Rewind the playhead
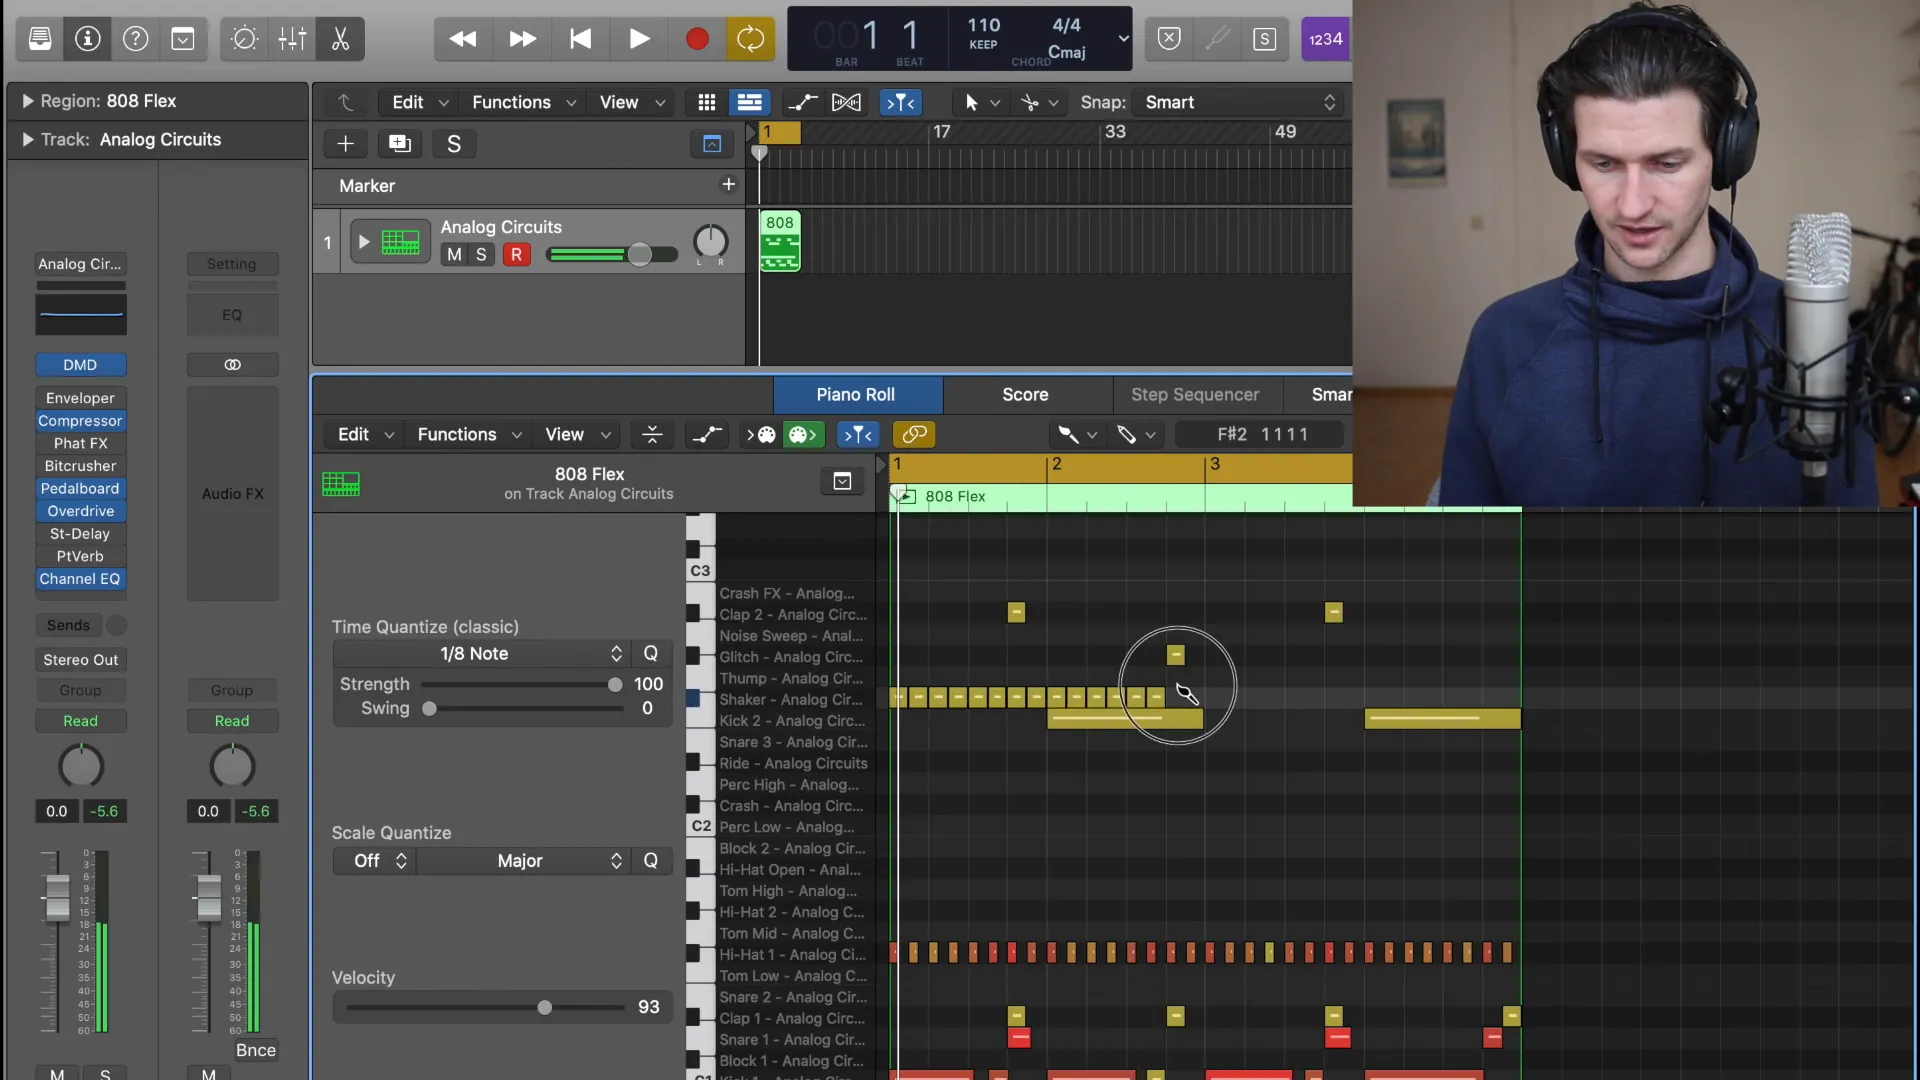 (x=463, y=39)
